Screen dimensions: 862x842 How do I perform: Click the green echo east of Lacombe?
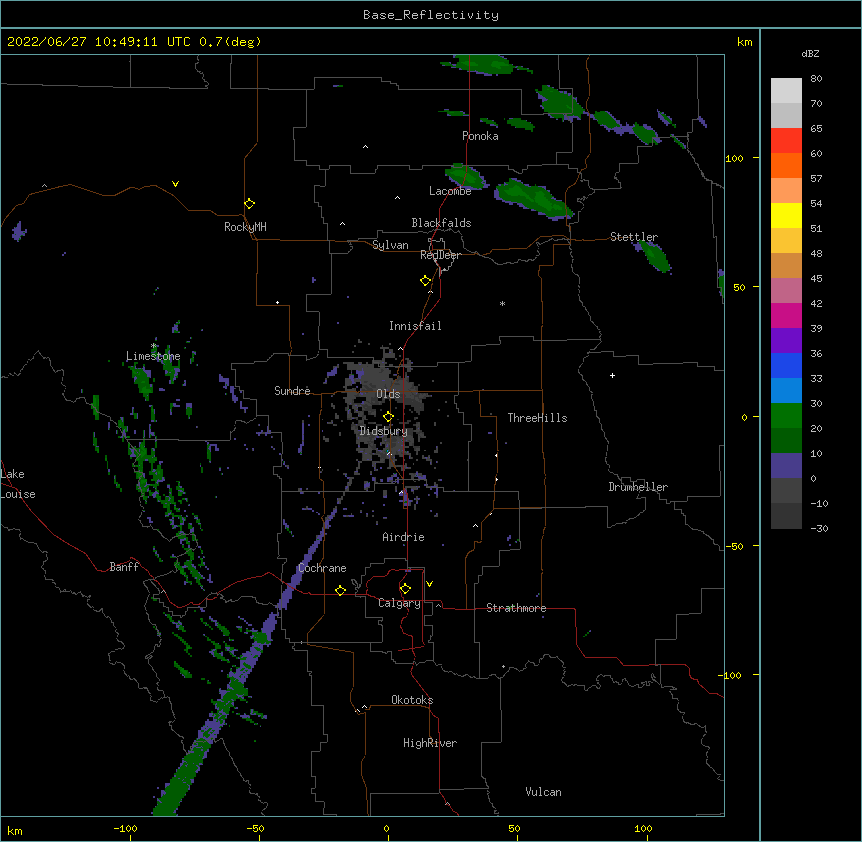(x=532, y=198)
